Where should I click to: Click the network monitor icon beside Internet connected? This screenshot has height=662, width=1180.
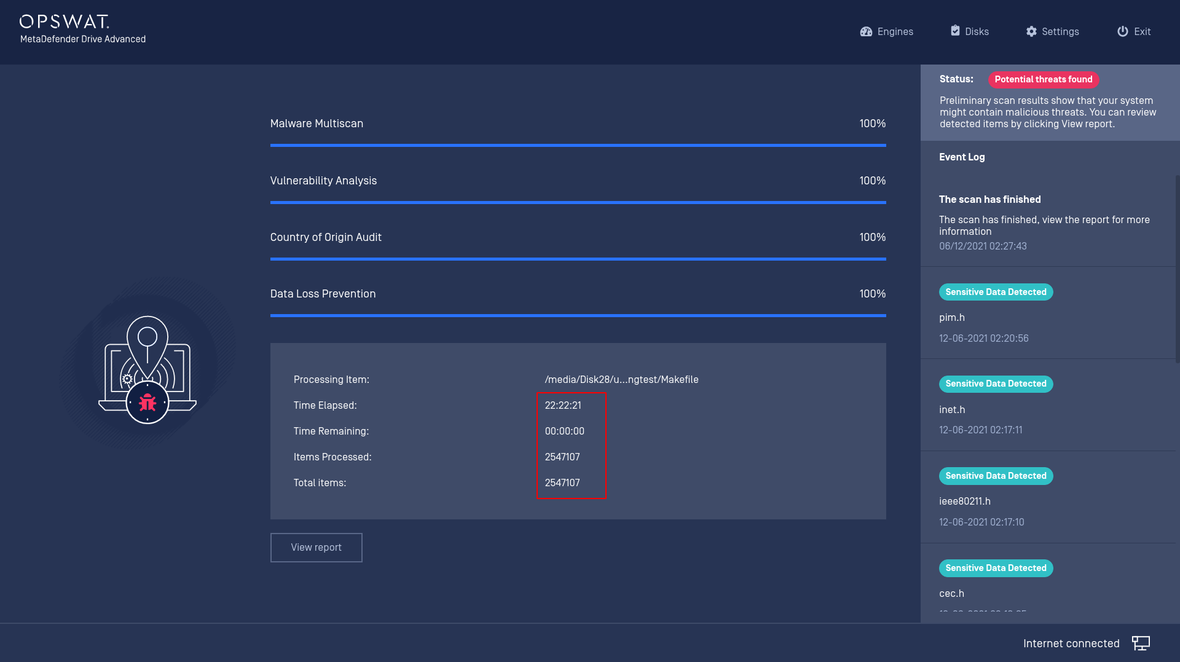[1141, 643]
